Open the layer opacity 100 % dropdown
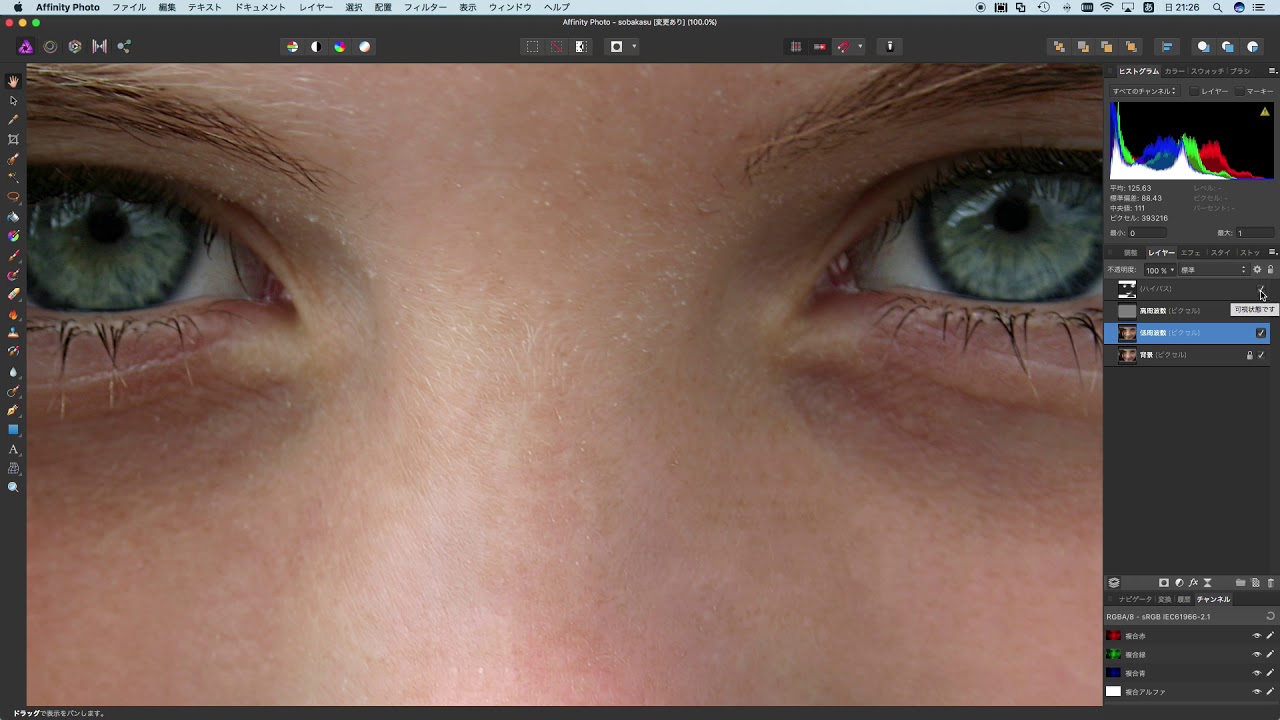 (1160, 270)
